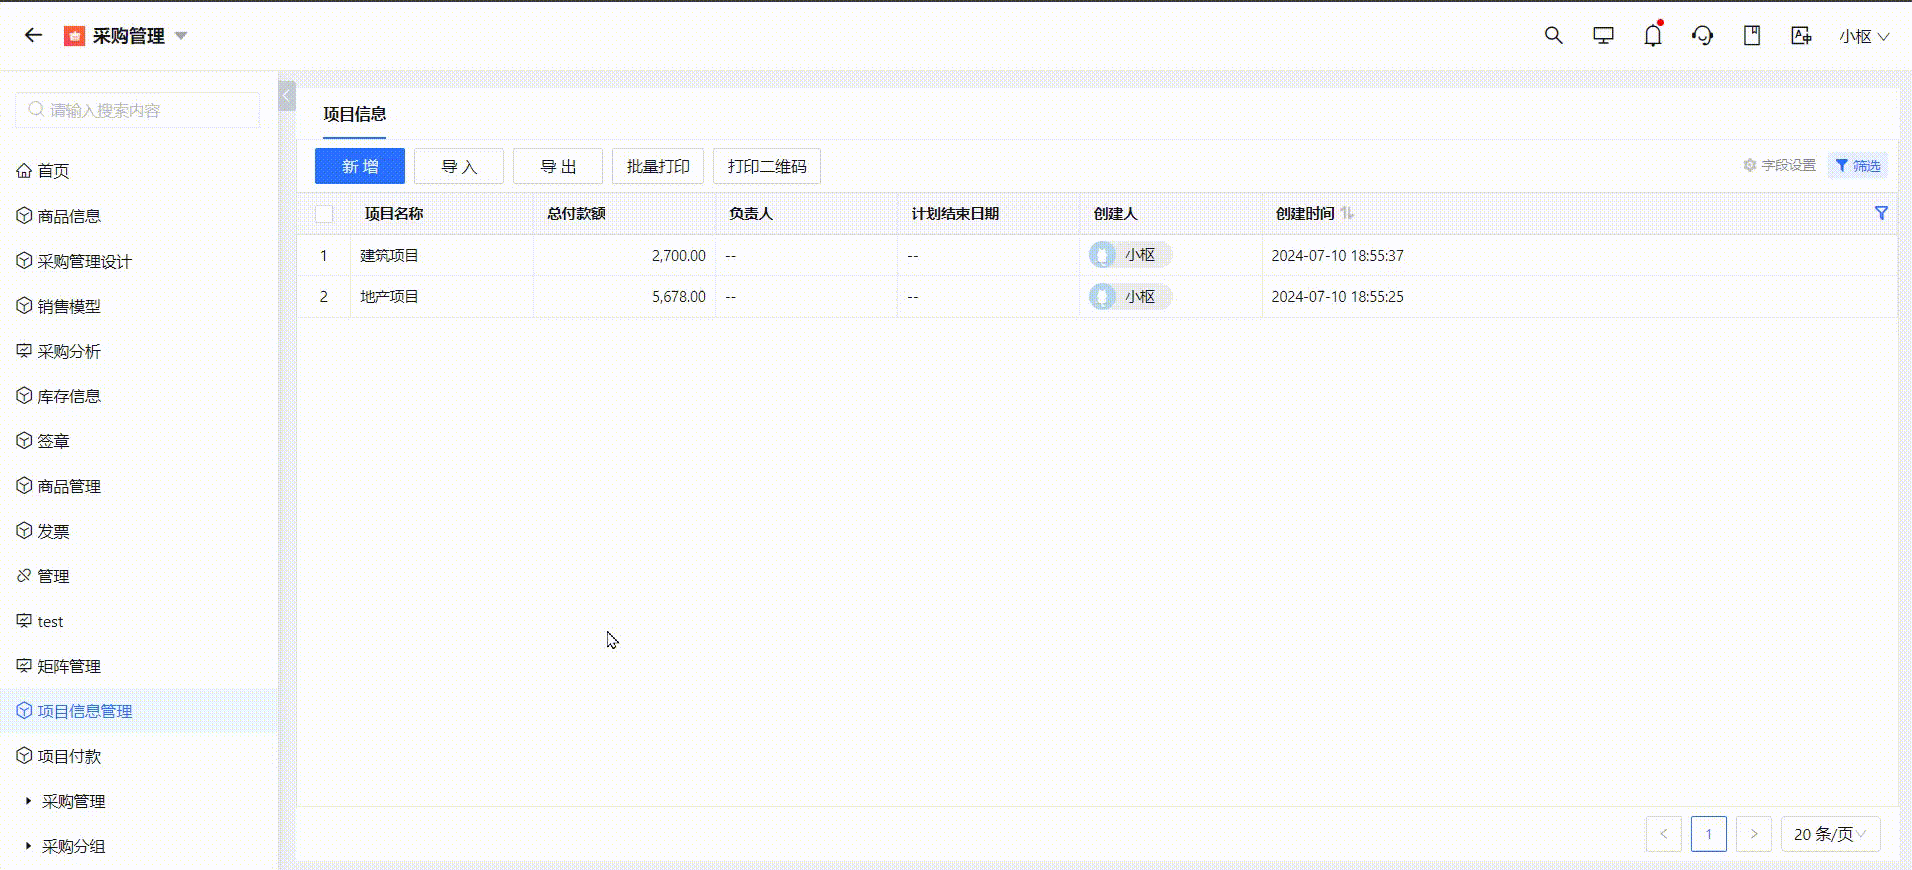
Task: Toggle the select-all checkbox in table header
Action: tap(324, 213)
